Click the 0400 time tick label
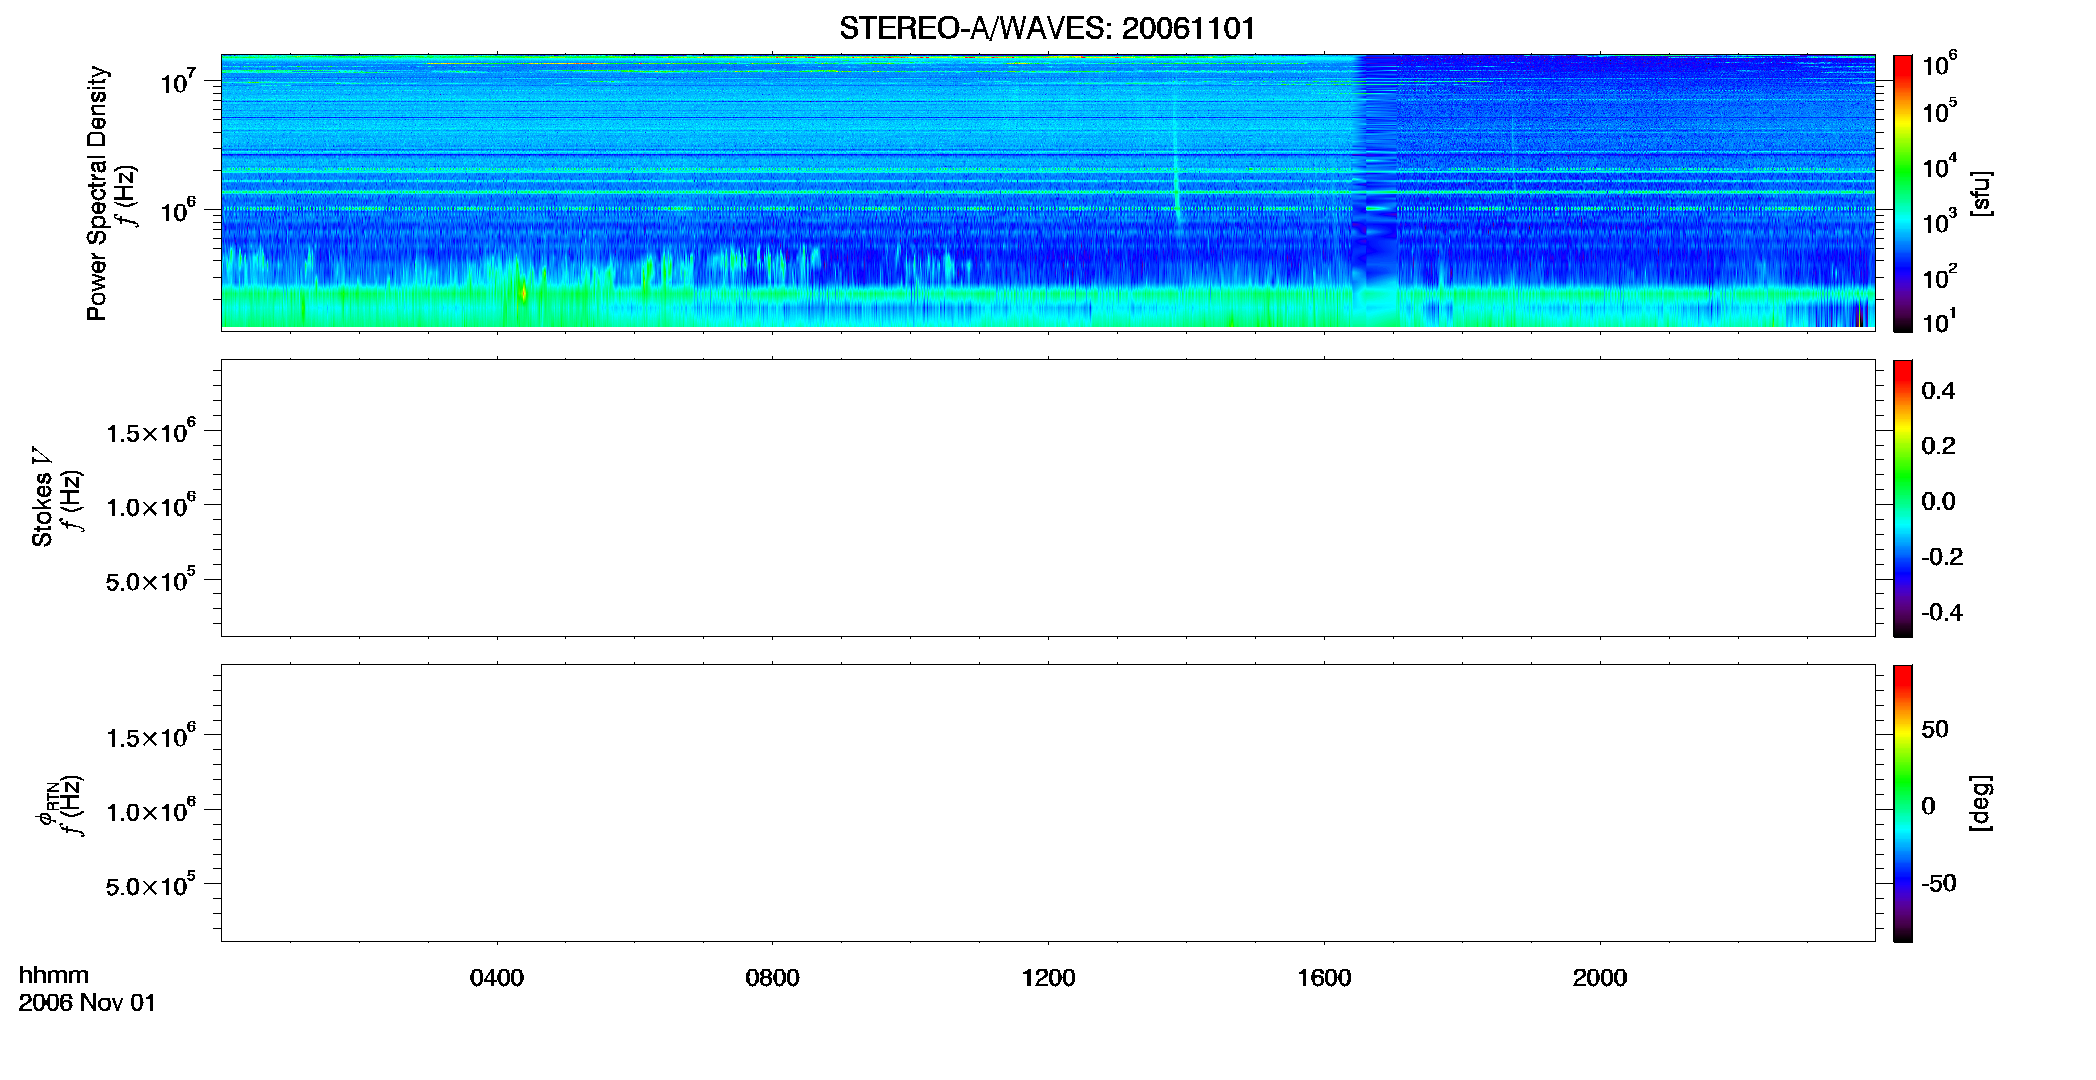This screenshot has width=2096, height=1080. (x=497, y=978)
